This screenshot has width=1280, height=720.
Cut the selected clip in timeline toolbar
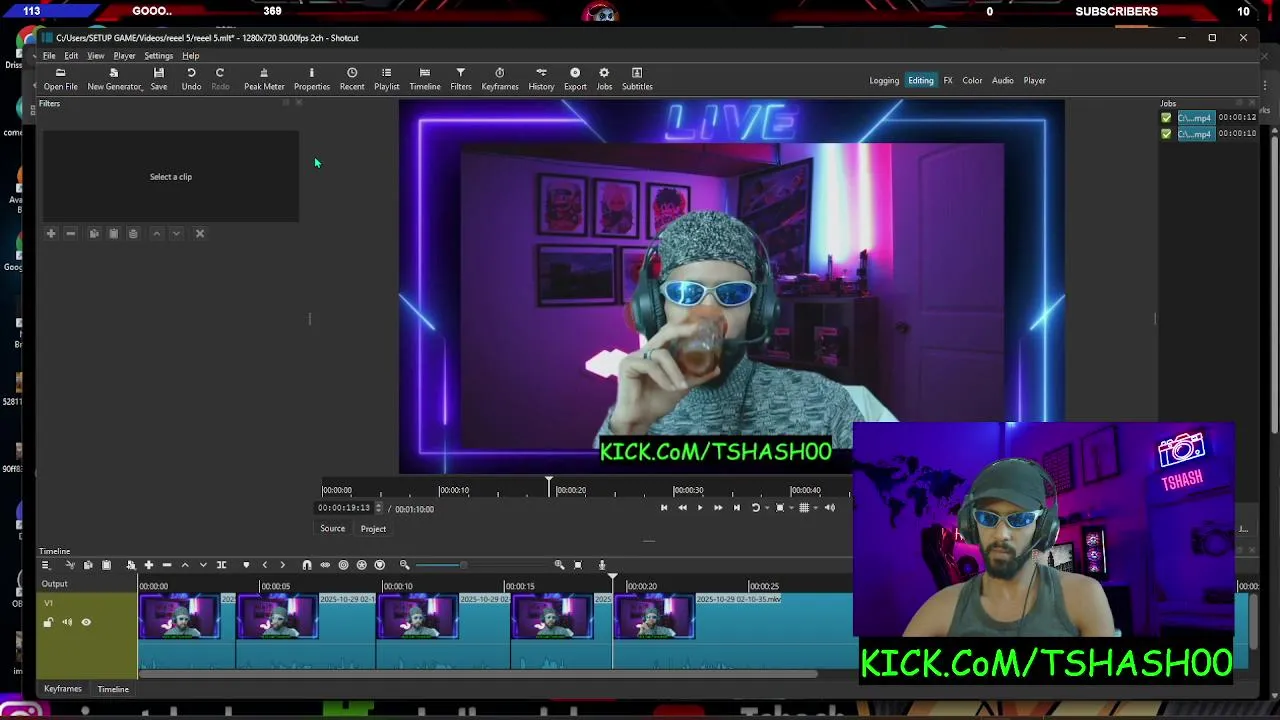pos(70,565)
